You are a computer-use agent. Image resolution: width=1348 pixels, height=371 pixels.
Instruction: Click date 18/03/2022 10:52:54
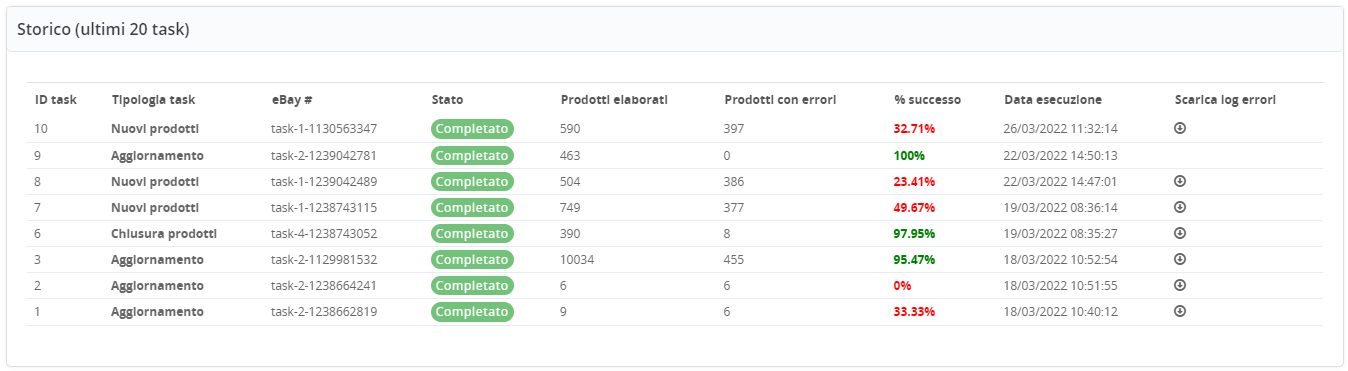pyautogui.click(x=1060, y=259)
